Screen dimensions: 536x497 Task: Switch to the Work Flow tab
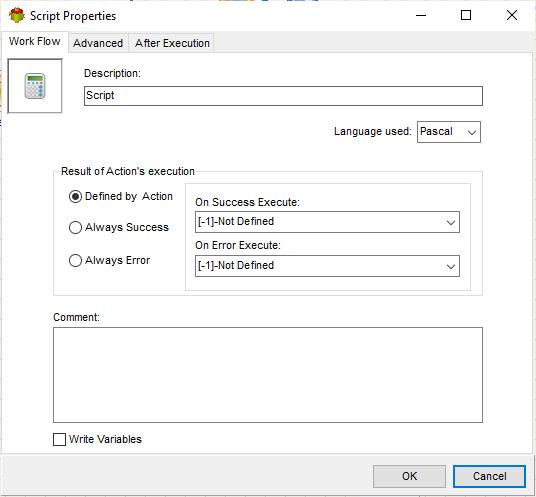pos(35,41)
